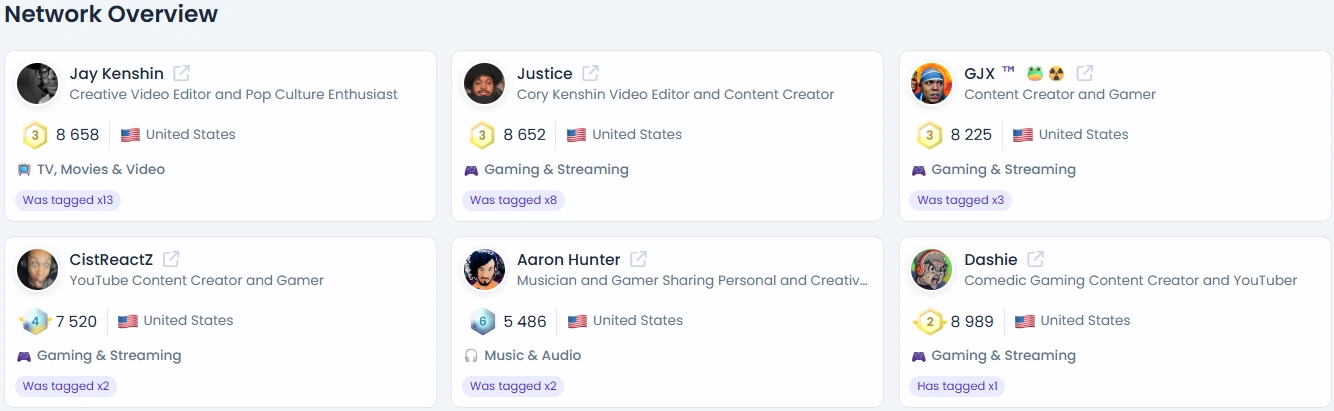Click the score '7 520'
Image resolution: width=1334 pixels, height=411 pixels.
click(x=77, y=321)
